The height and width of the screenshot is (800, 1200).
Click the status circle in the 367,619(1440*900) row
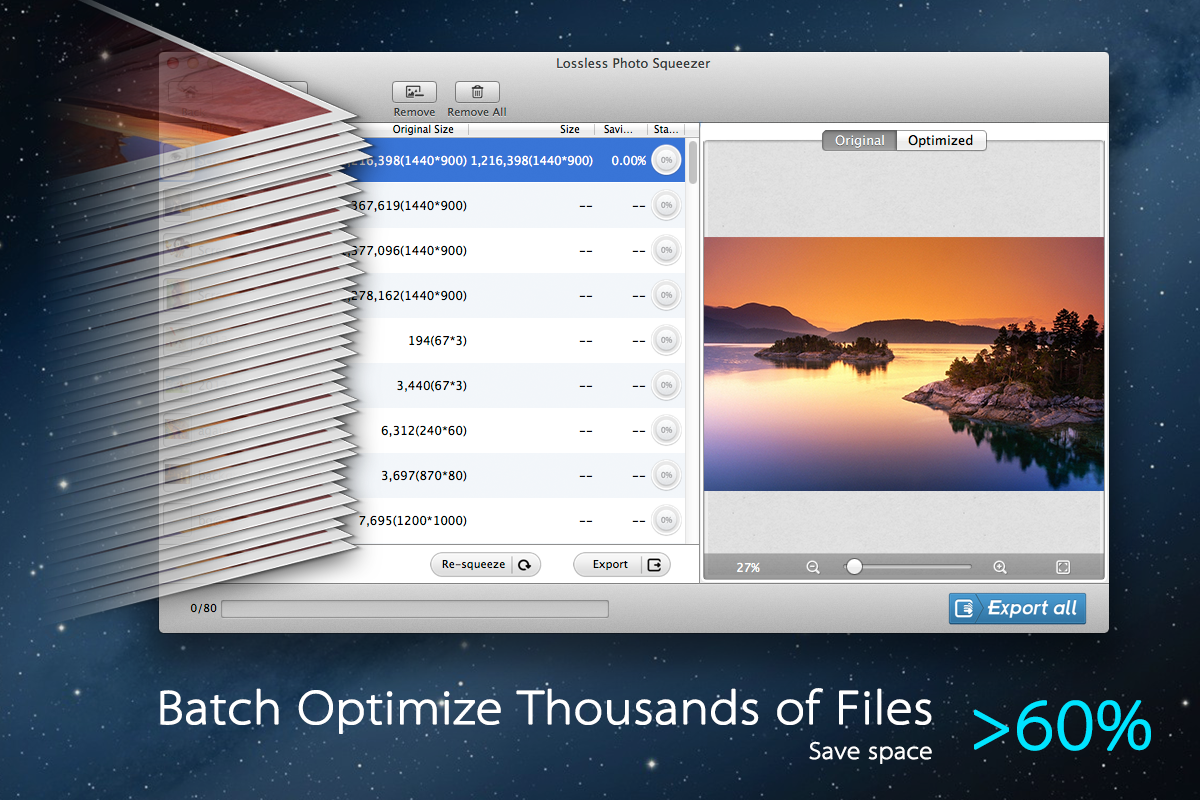(666, 205)
